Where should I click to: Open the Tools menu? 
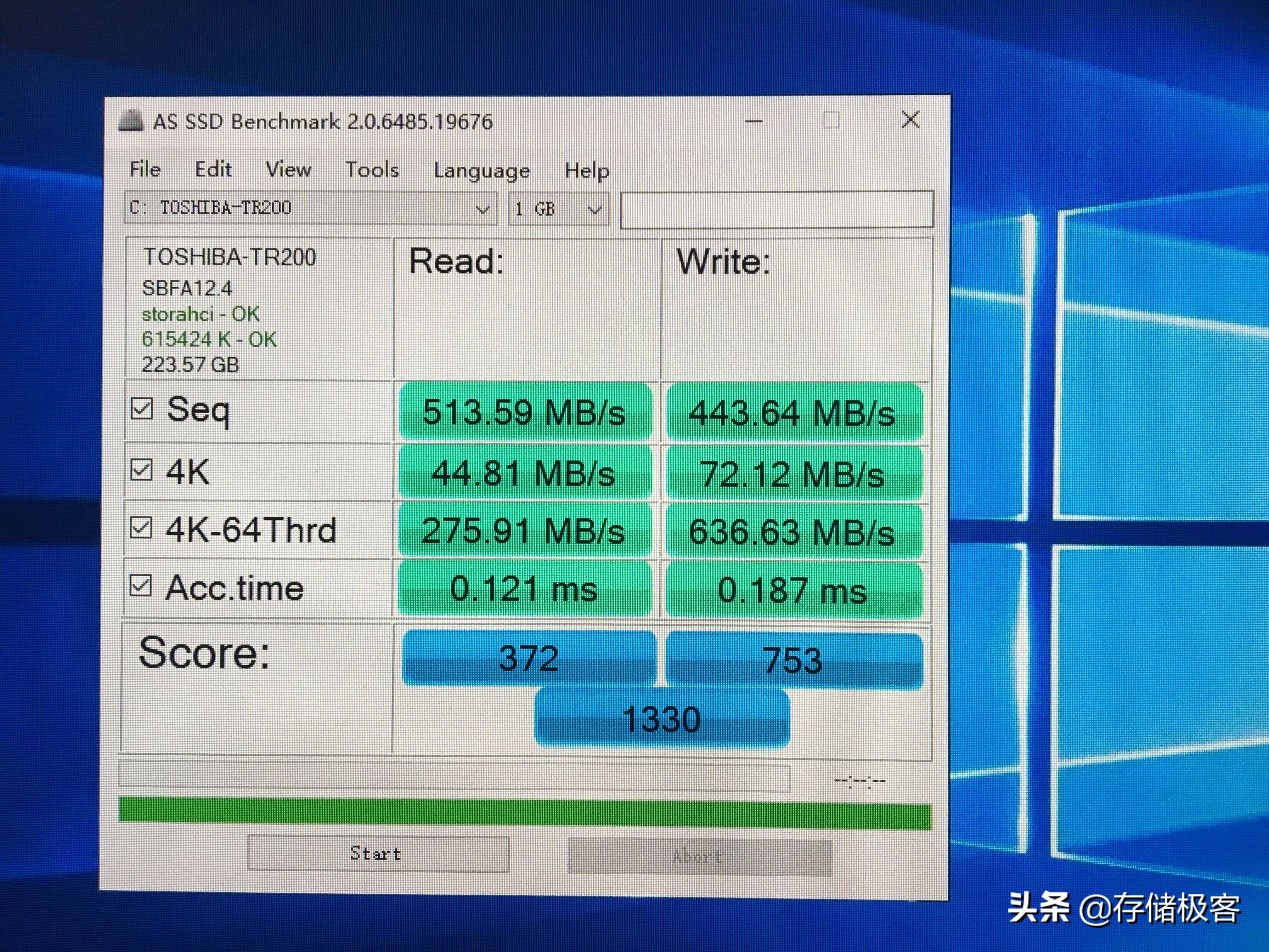click(371, 170)
